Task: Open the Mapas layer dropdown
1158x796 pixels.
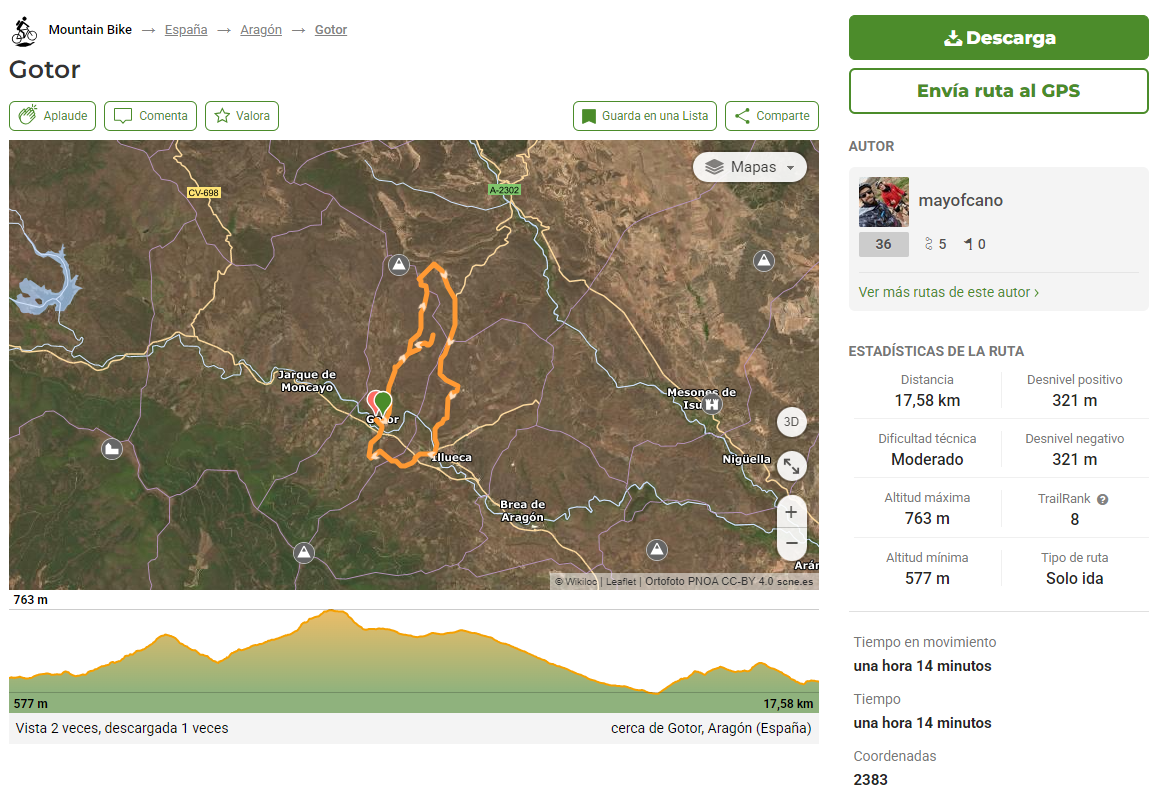Action: tap(750, 167)
